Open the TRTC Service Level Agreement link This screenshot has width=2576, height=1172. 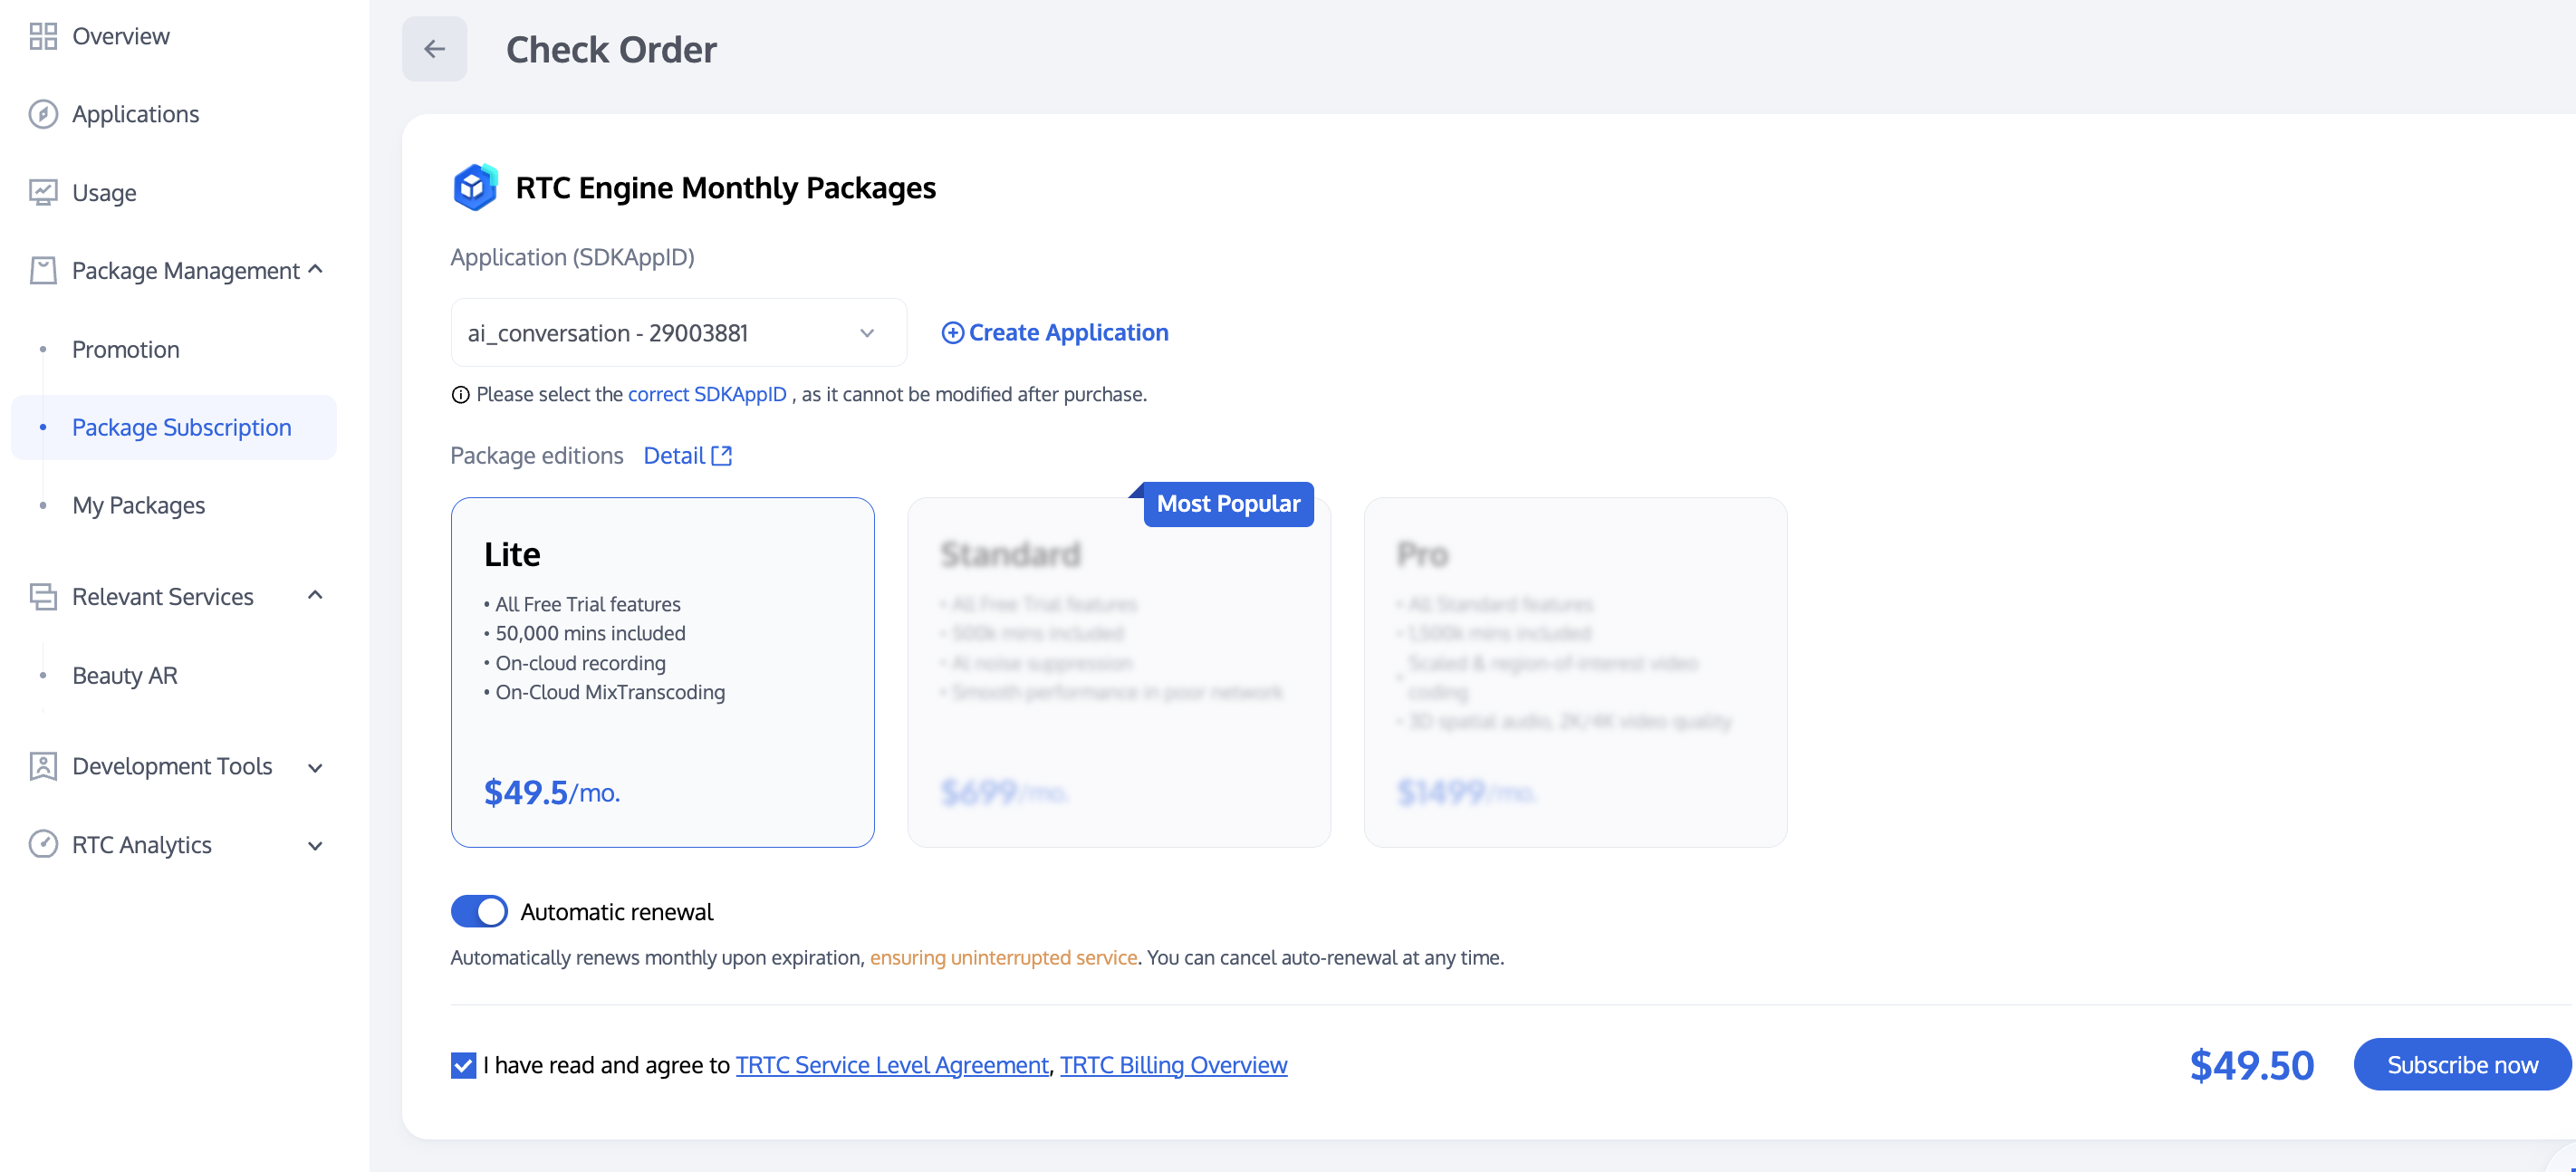[892, 1065]
